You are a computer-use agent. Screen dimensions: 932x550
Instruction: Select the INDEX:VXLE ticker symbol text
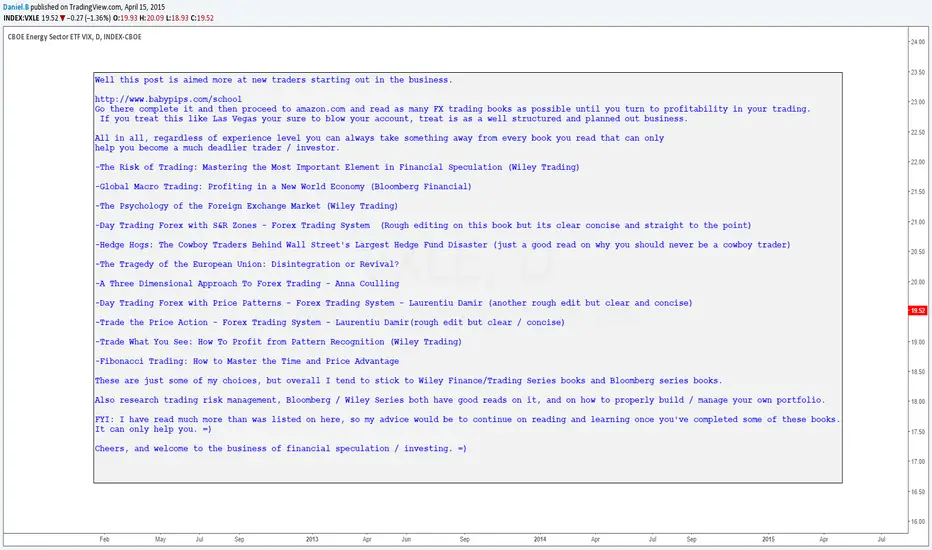(21, 18)
